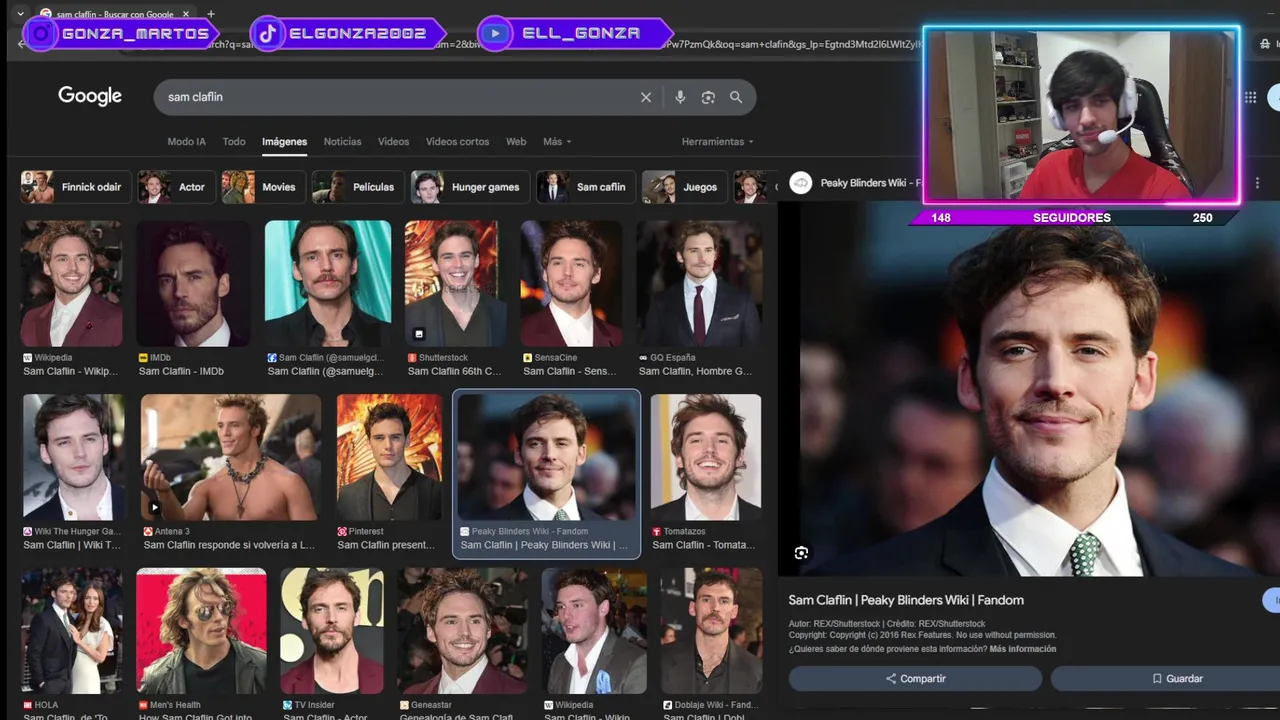Image resolution: width=1280 pixels, height=720 pixels.
Task: Switch to the Todo results tab
Action: tap(234, 141)
